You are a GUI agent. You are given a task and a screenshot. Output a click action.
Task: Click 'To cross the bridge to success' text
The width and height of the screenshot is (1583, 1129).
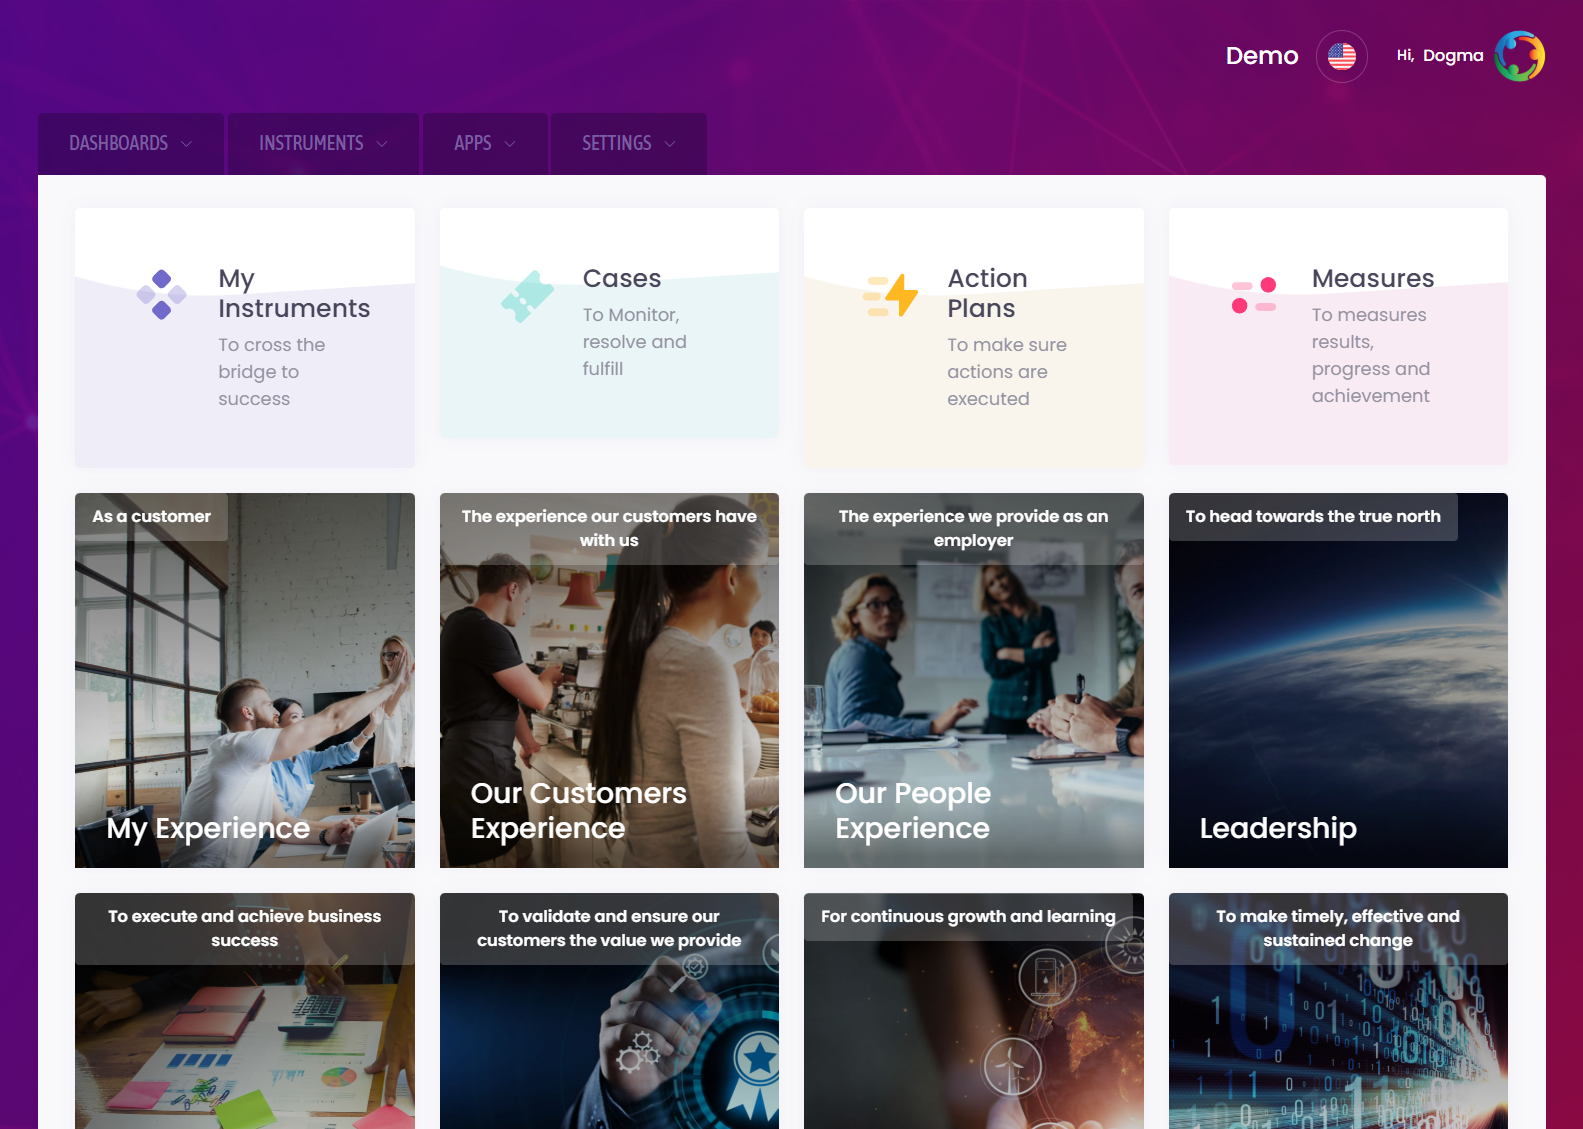[272, 372]
